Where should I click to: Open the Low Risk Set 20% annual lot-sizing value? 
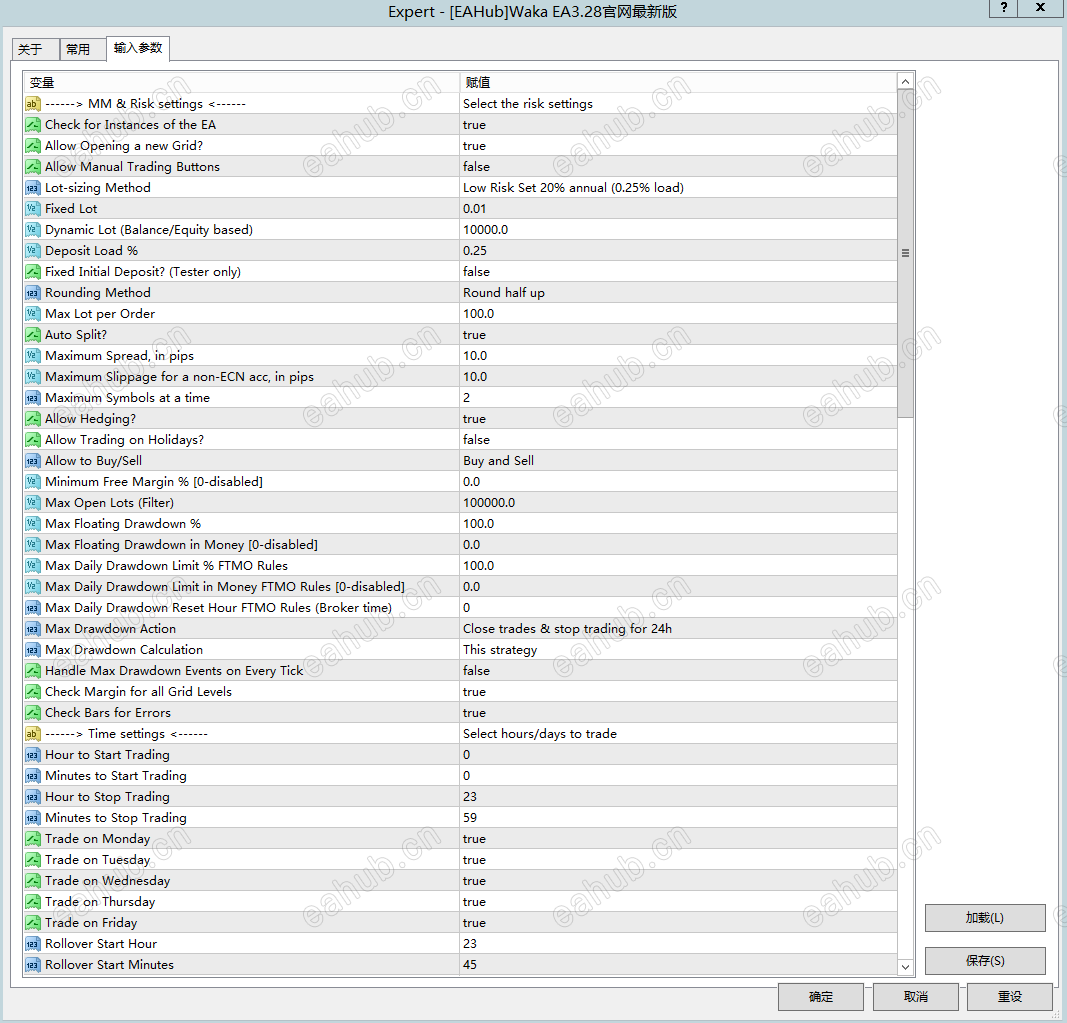coord(678,188)
